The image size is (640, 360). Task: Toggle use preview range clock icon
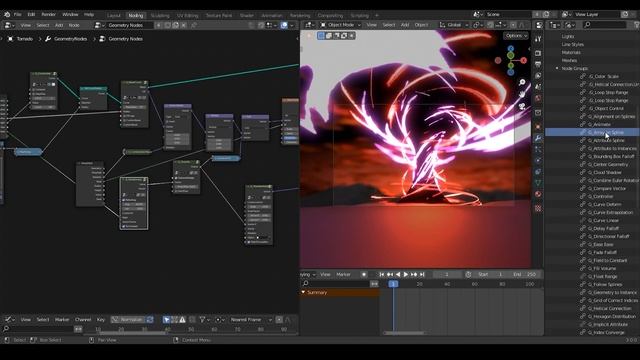468,274
